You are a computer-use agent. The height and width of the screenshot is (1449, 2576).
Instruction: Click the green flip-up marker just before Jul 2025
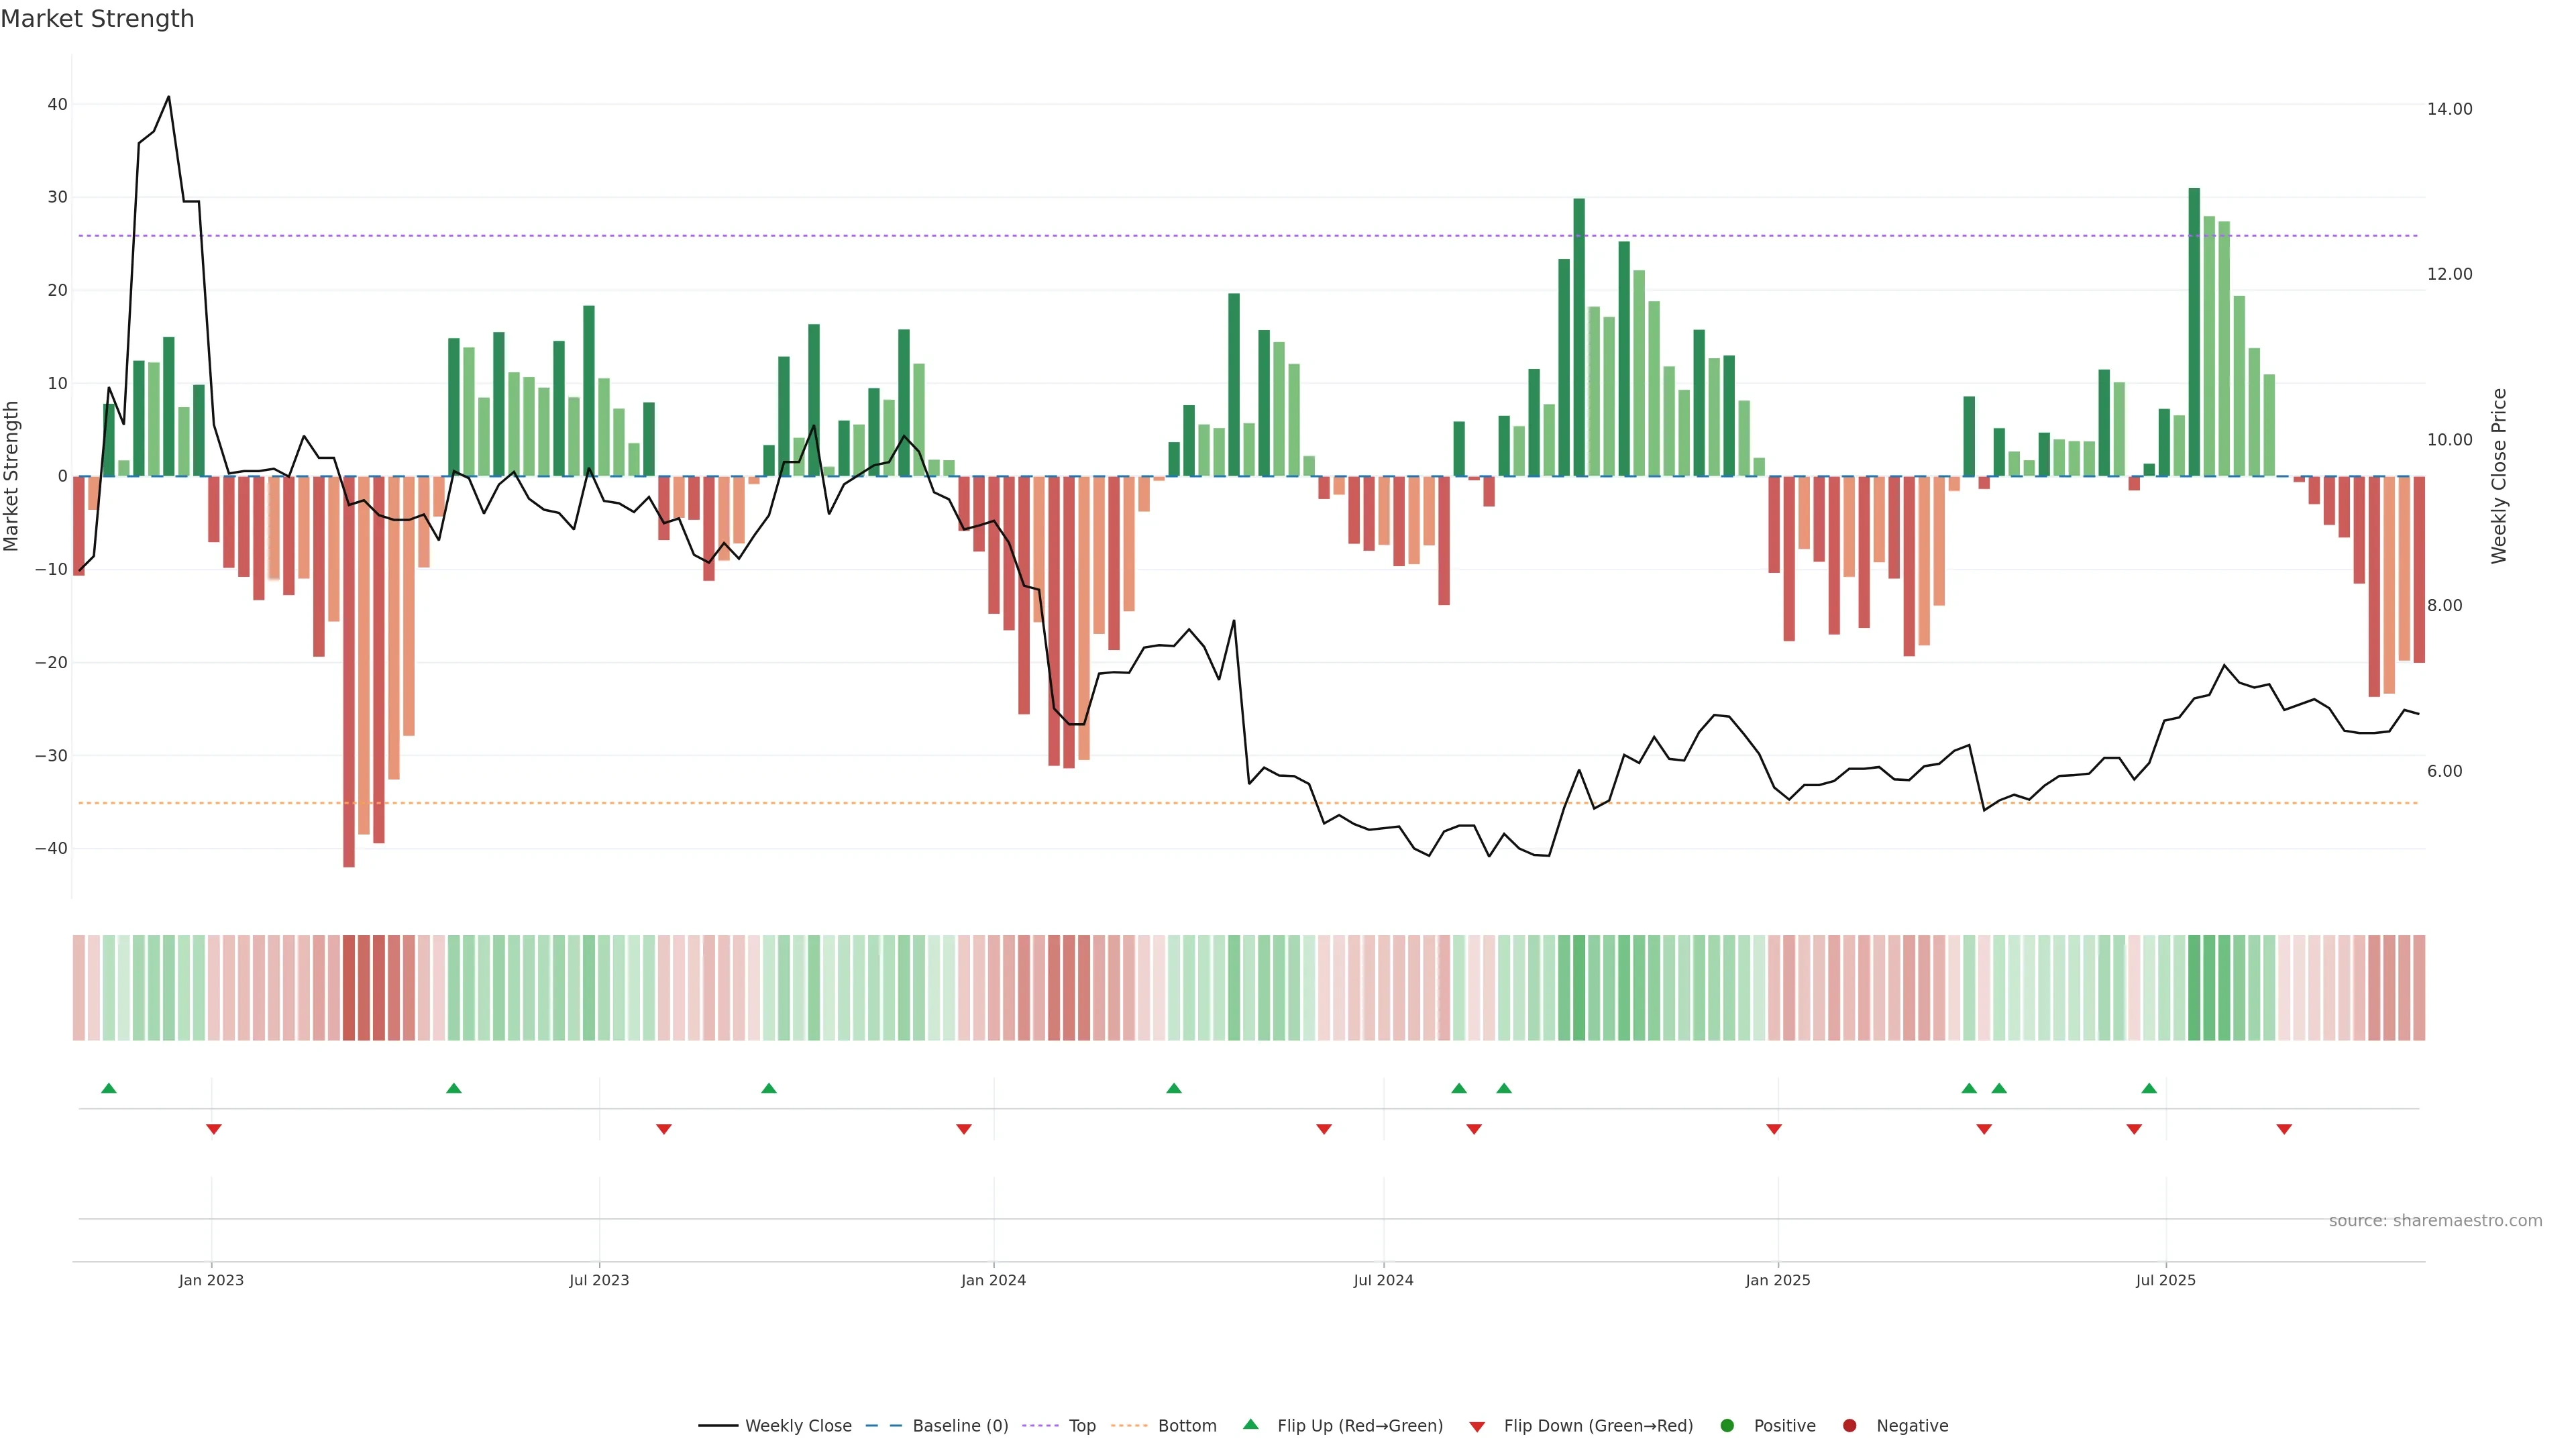[x=2149, y=1088]
